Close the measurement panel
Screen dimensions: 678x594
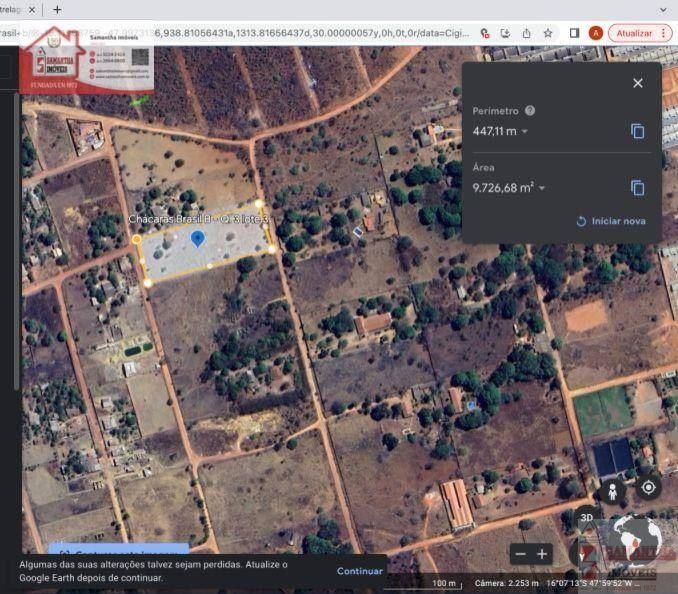click(638, 83)
